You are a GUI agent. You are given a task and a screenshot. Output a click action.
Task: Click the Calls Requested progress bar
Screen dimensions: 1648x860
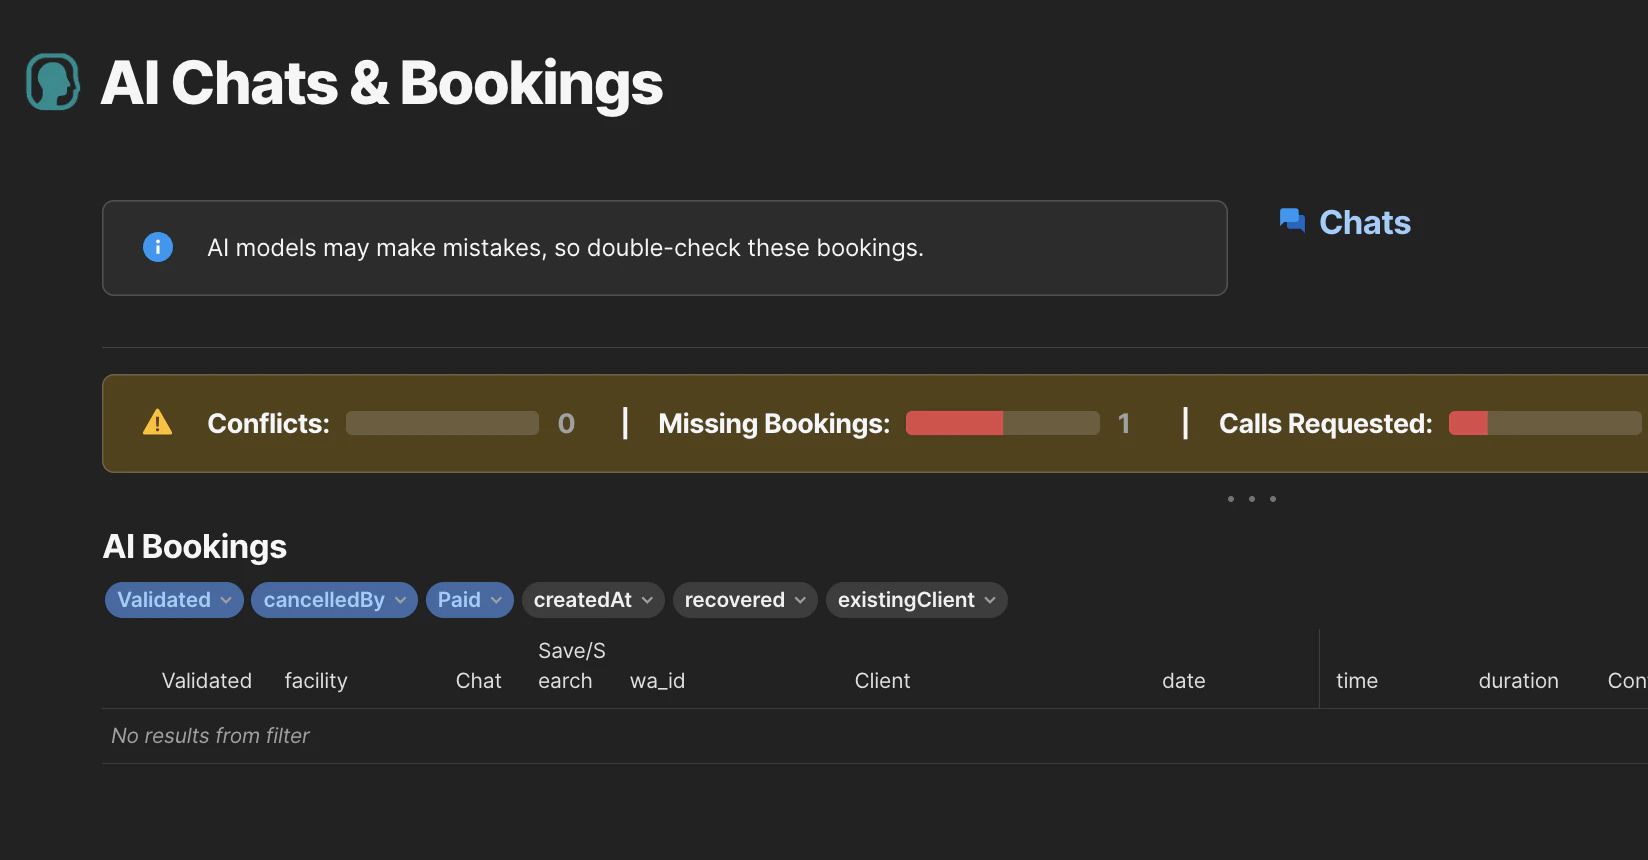1544,423
